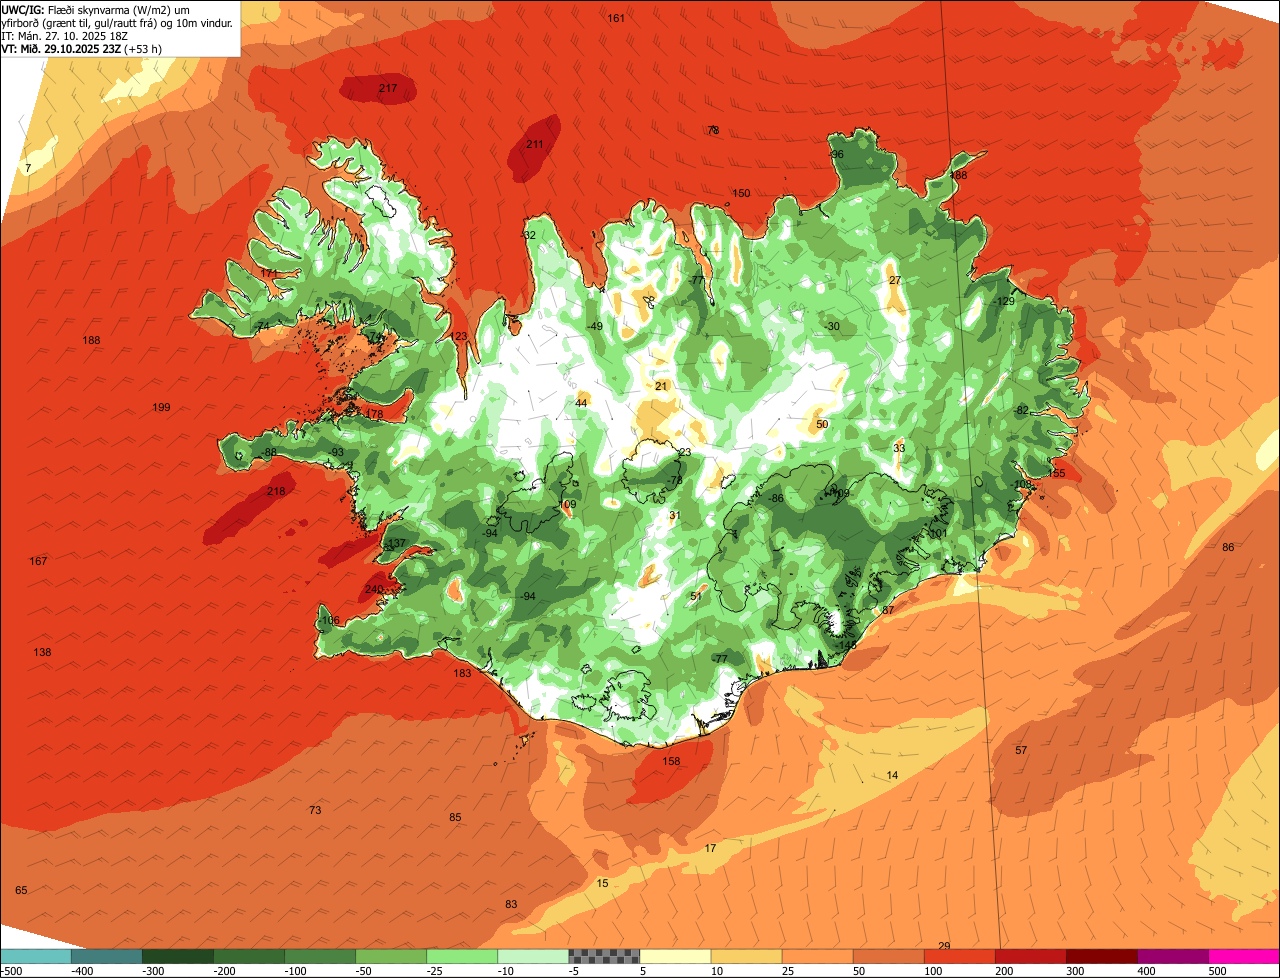Click the value 29 above the legend
Image resolution: width=1280 pixels, height=978 pixels.
(x=944, y=946)
